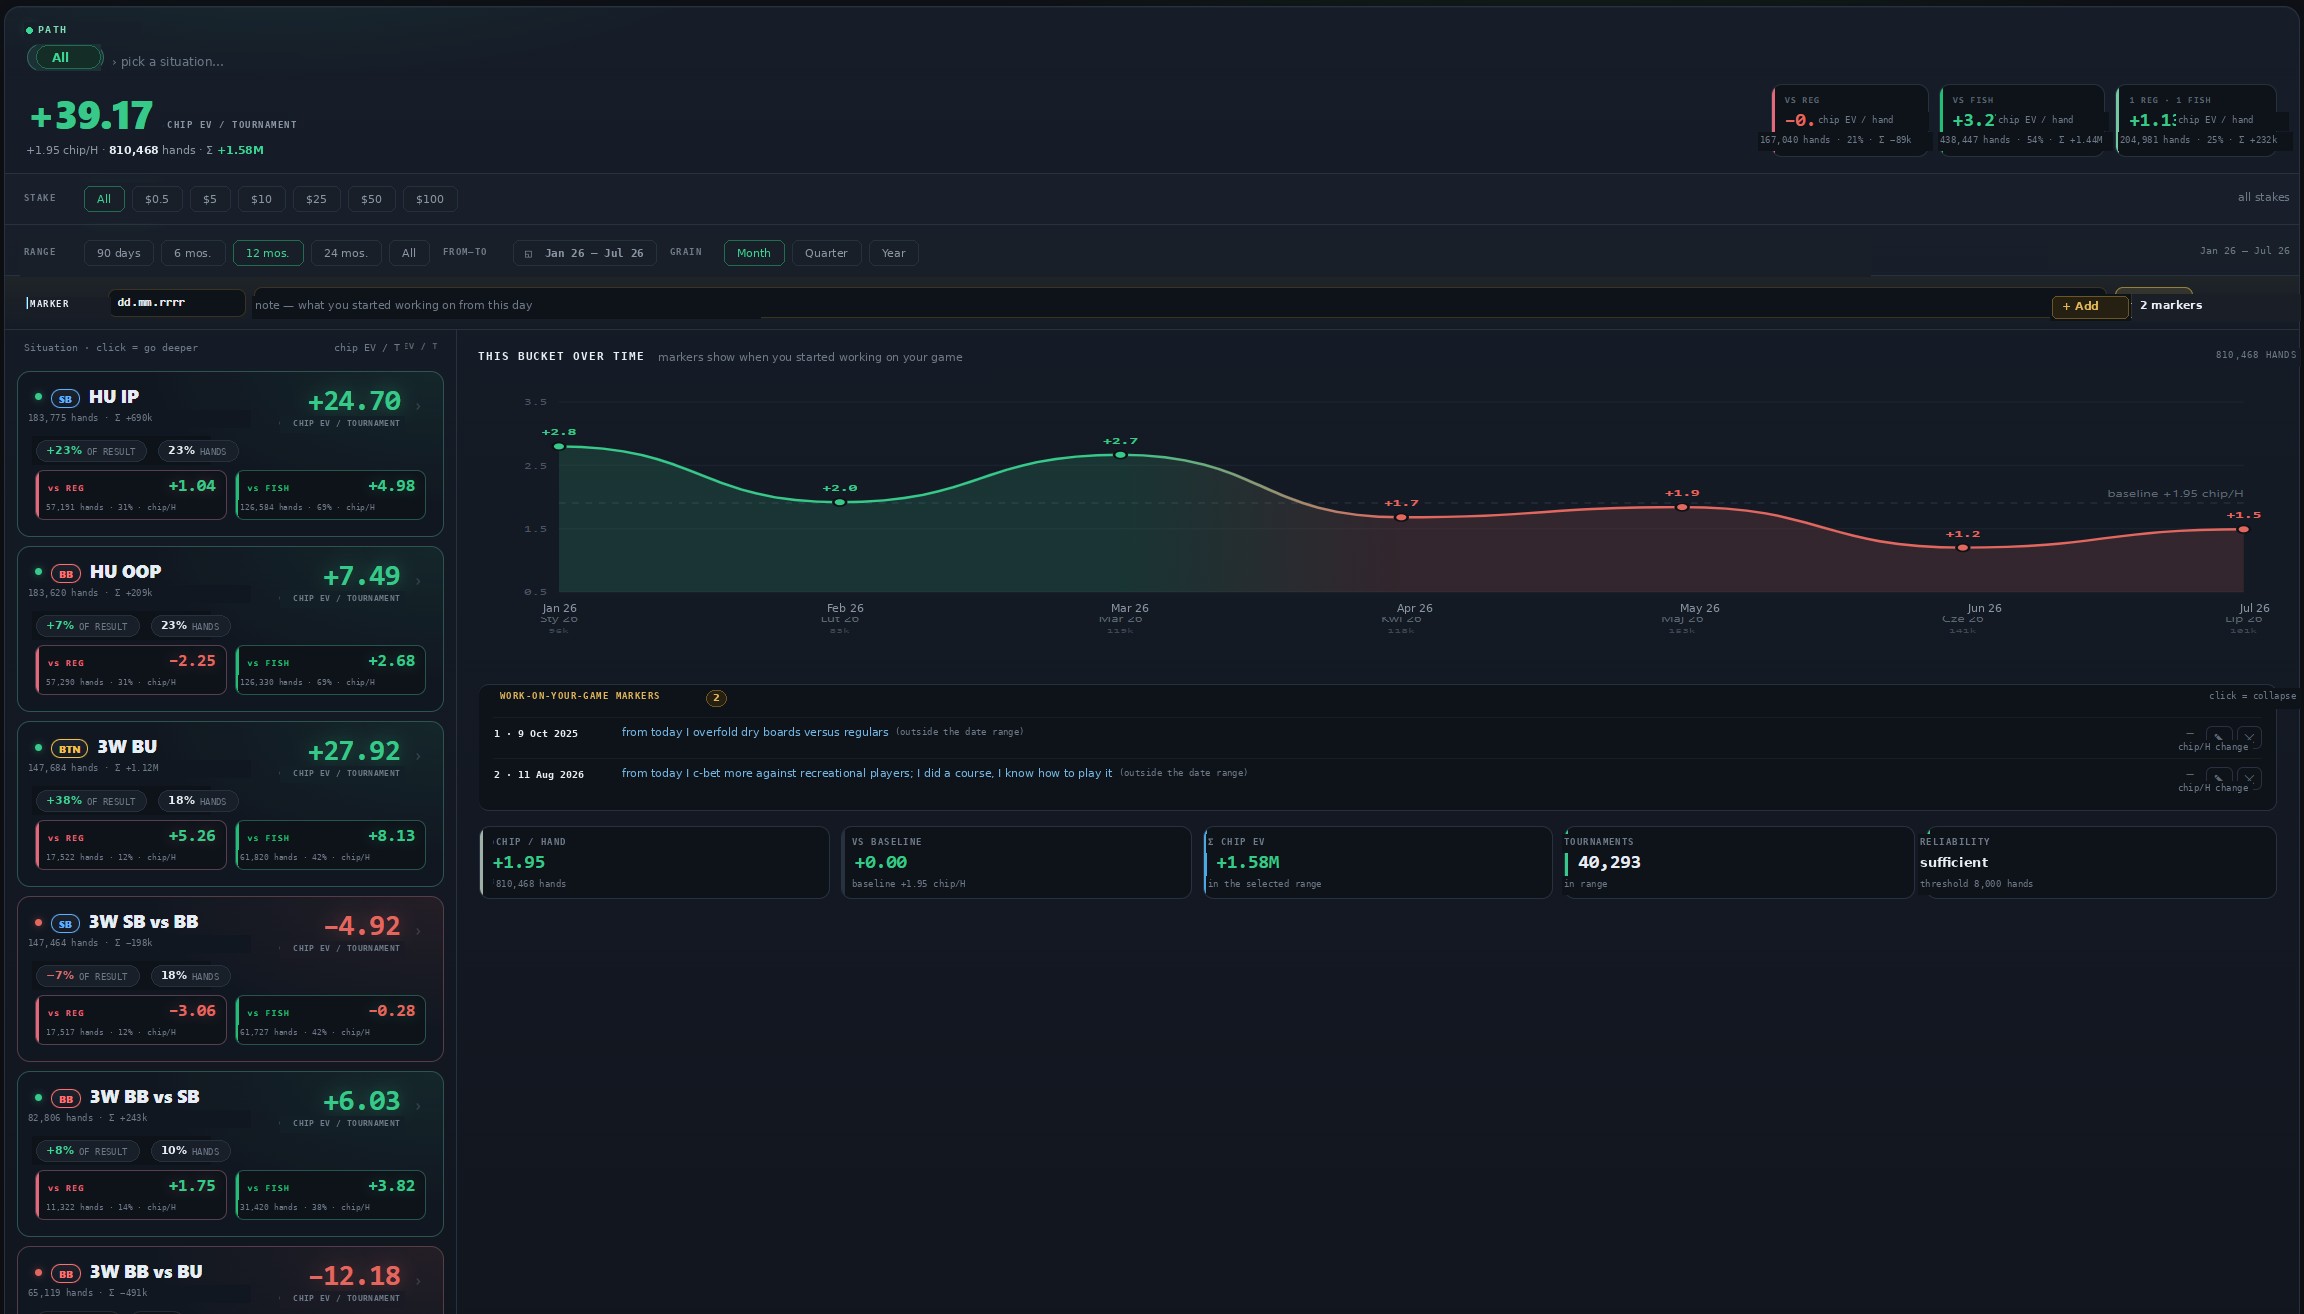Switch grain to Quarter

[x=826, y=253]
